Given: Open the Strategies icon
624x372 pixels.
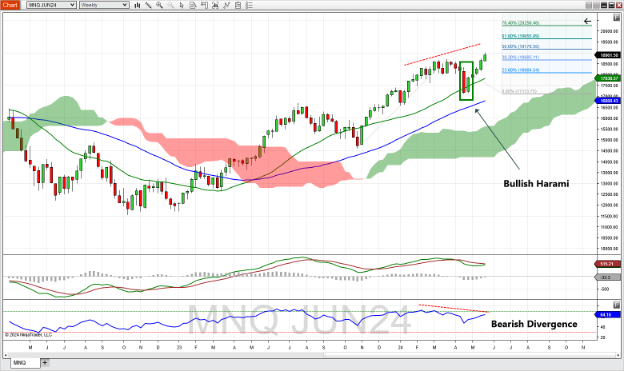Looking at the screenshot, I should [238, 5].
